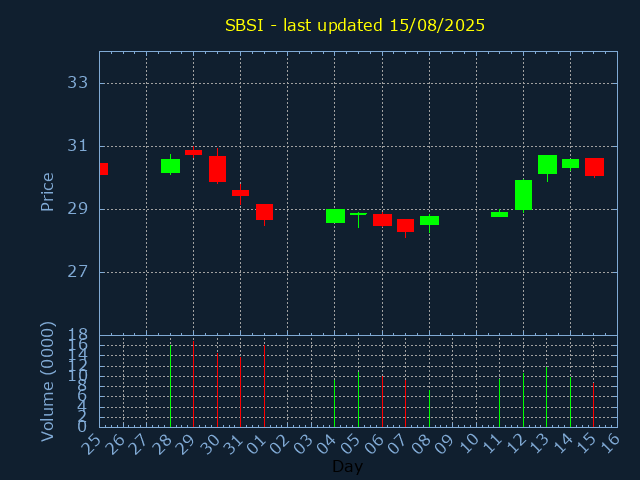Click the red volume bar for day 07

(405, 403)
